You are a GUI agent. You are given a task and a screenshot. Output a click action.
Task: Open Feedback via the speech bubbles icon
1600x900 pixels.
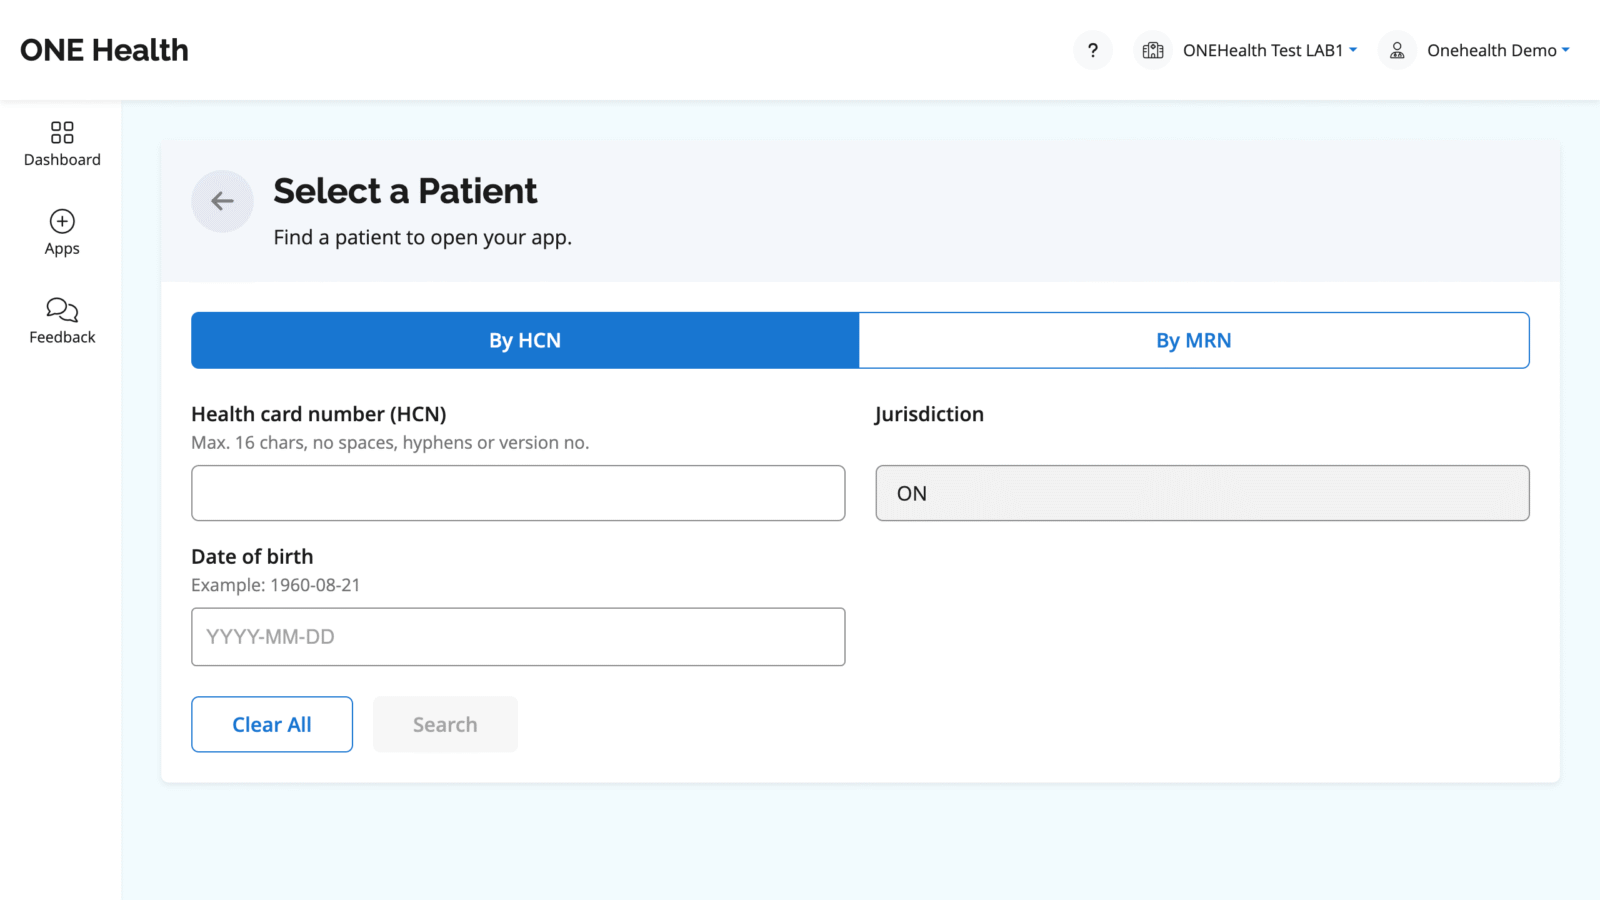pyautogui.click(x=62, y=309)
